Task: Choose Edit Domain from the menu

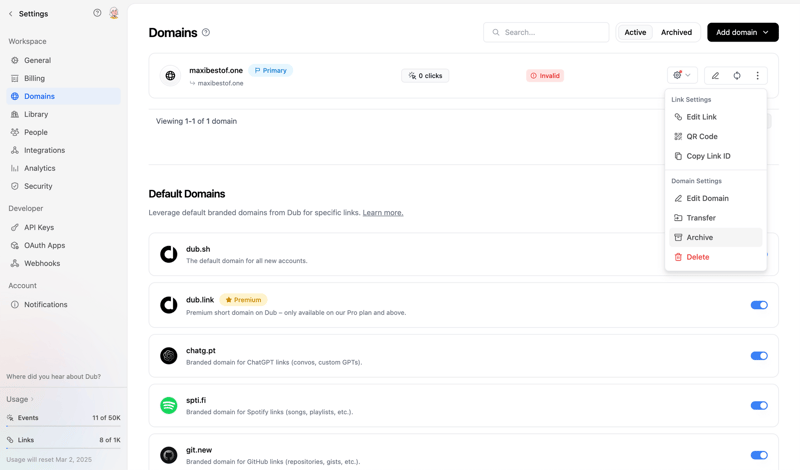Action: click(715, 198)
